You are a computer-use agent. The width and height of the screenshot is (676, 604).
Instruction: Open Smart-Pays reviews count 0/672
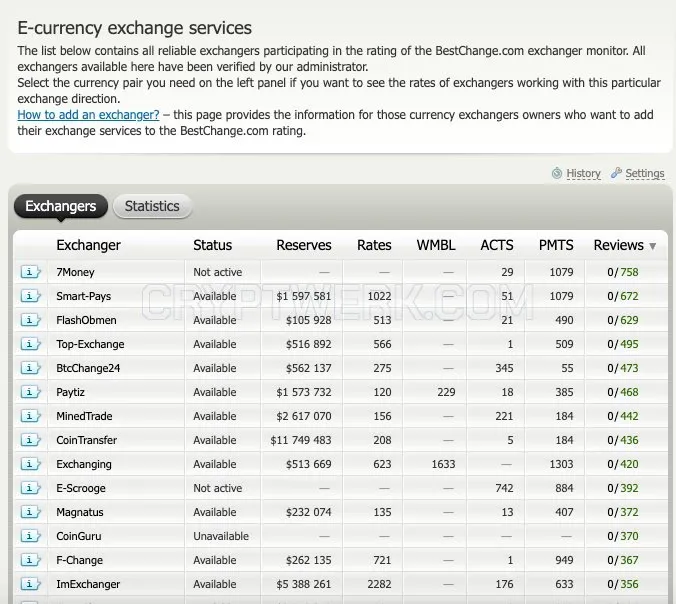623,296
